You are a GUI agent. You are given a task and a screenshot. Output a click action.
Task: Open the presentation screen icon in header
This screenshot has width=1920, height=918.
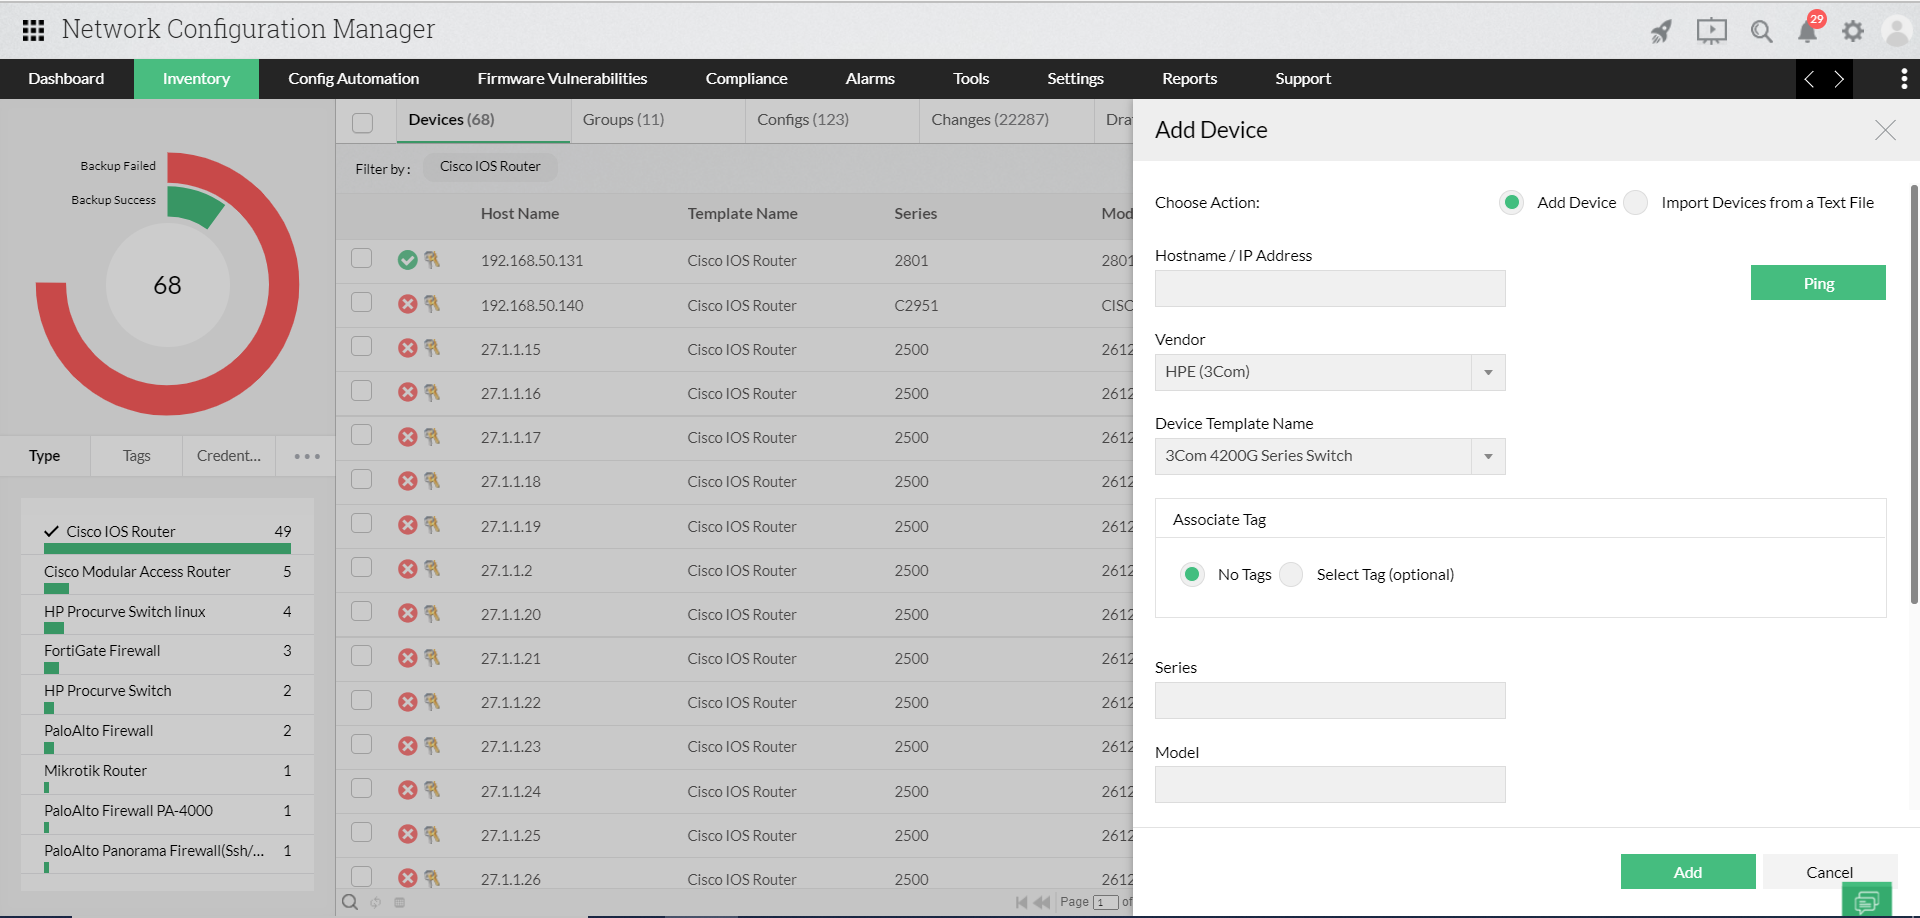[1711, 31]
